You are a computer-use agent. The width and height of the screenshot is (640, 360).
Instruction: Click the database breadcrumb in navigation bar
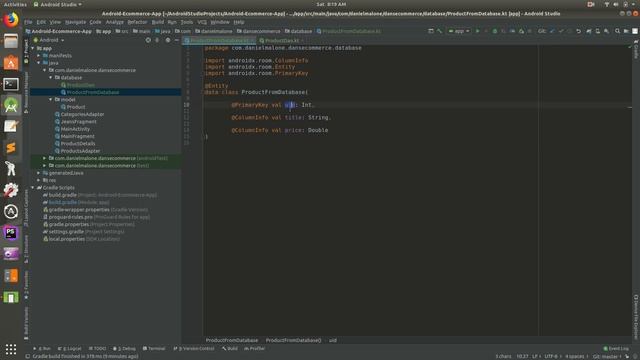click(298, 31)
